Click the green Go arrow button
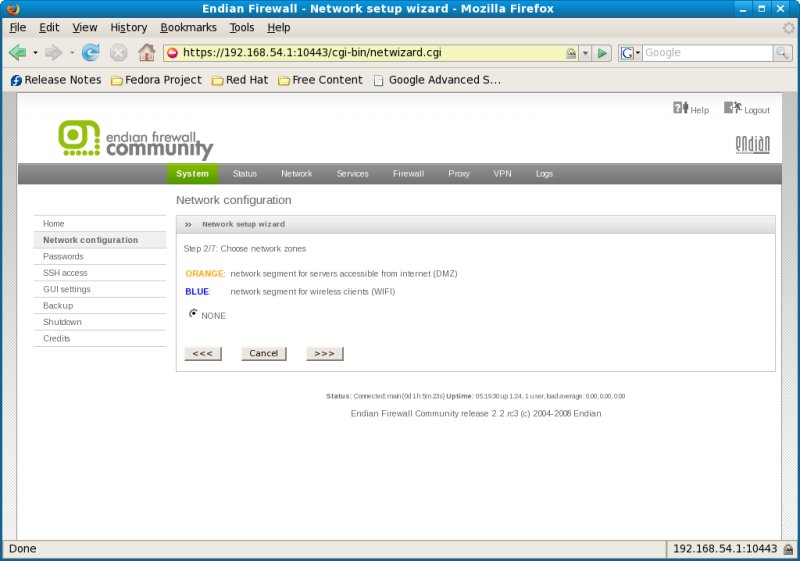This screenshot has width=800, height=561. [x=603, y=53]
